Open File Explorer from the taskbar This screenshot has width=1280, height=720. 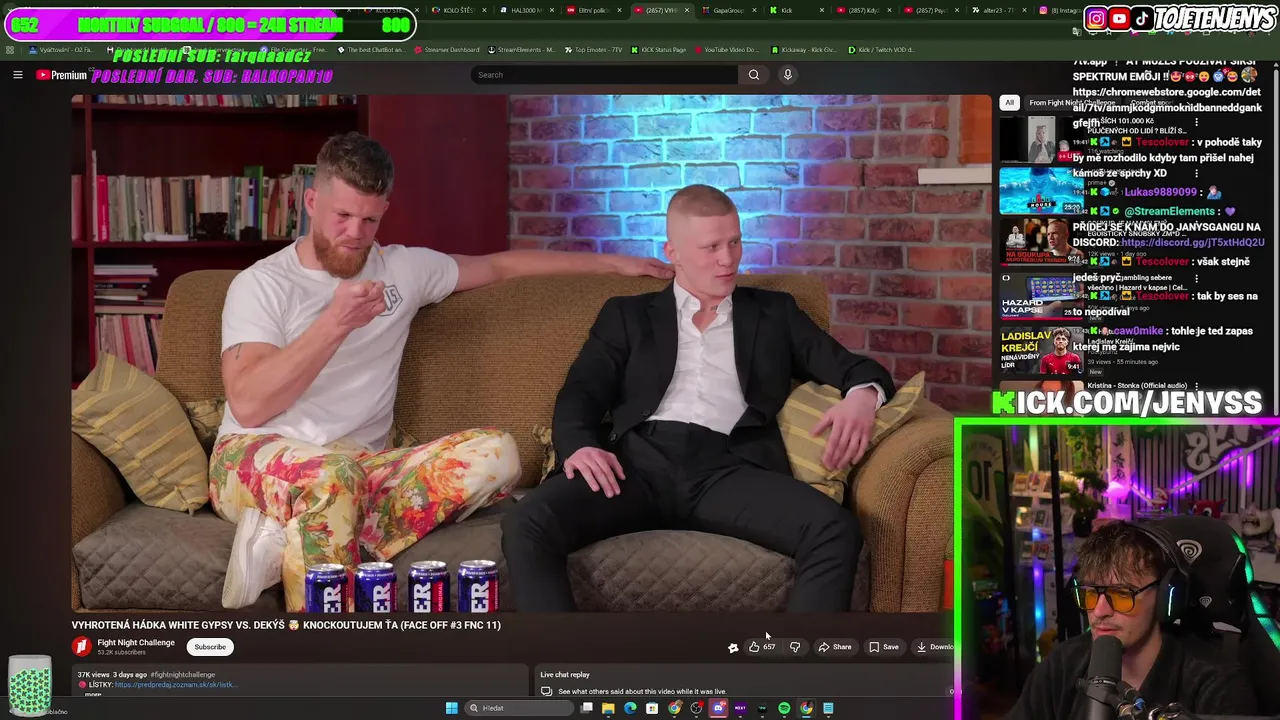[608, 708]
